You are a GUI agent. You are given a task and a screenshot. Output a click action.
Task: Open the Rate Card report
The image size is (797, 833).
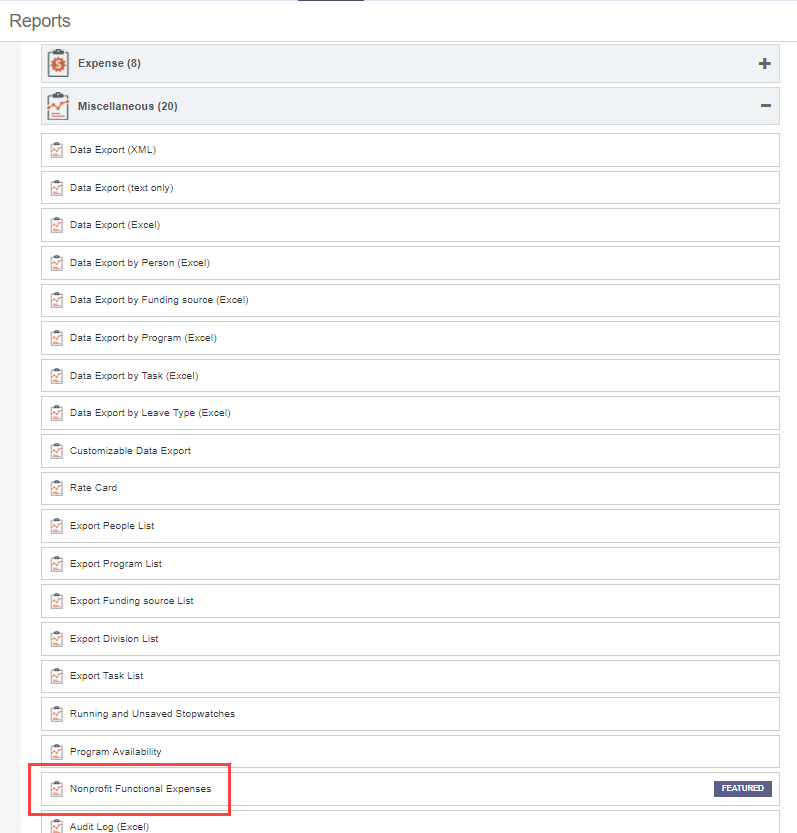click(410, 488)
